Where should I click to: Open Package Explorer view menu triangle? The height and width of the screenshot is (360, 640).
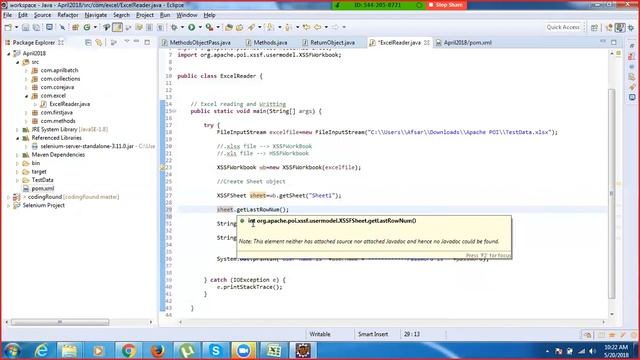click(127, 42)
